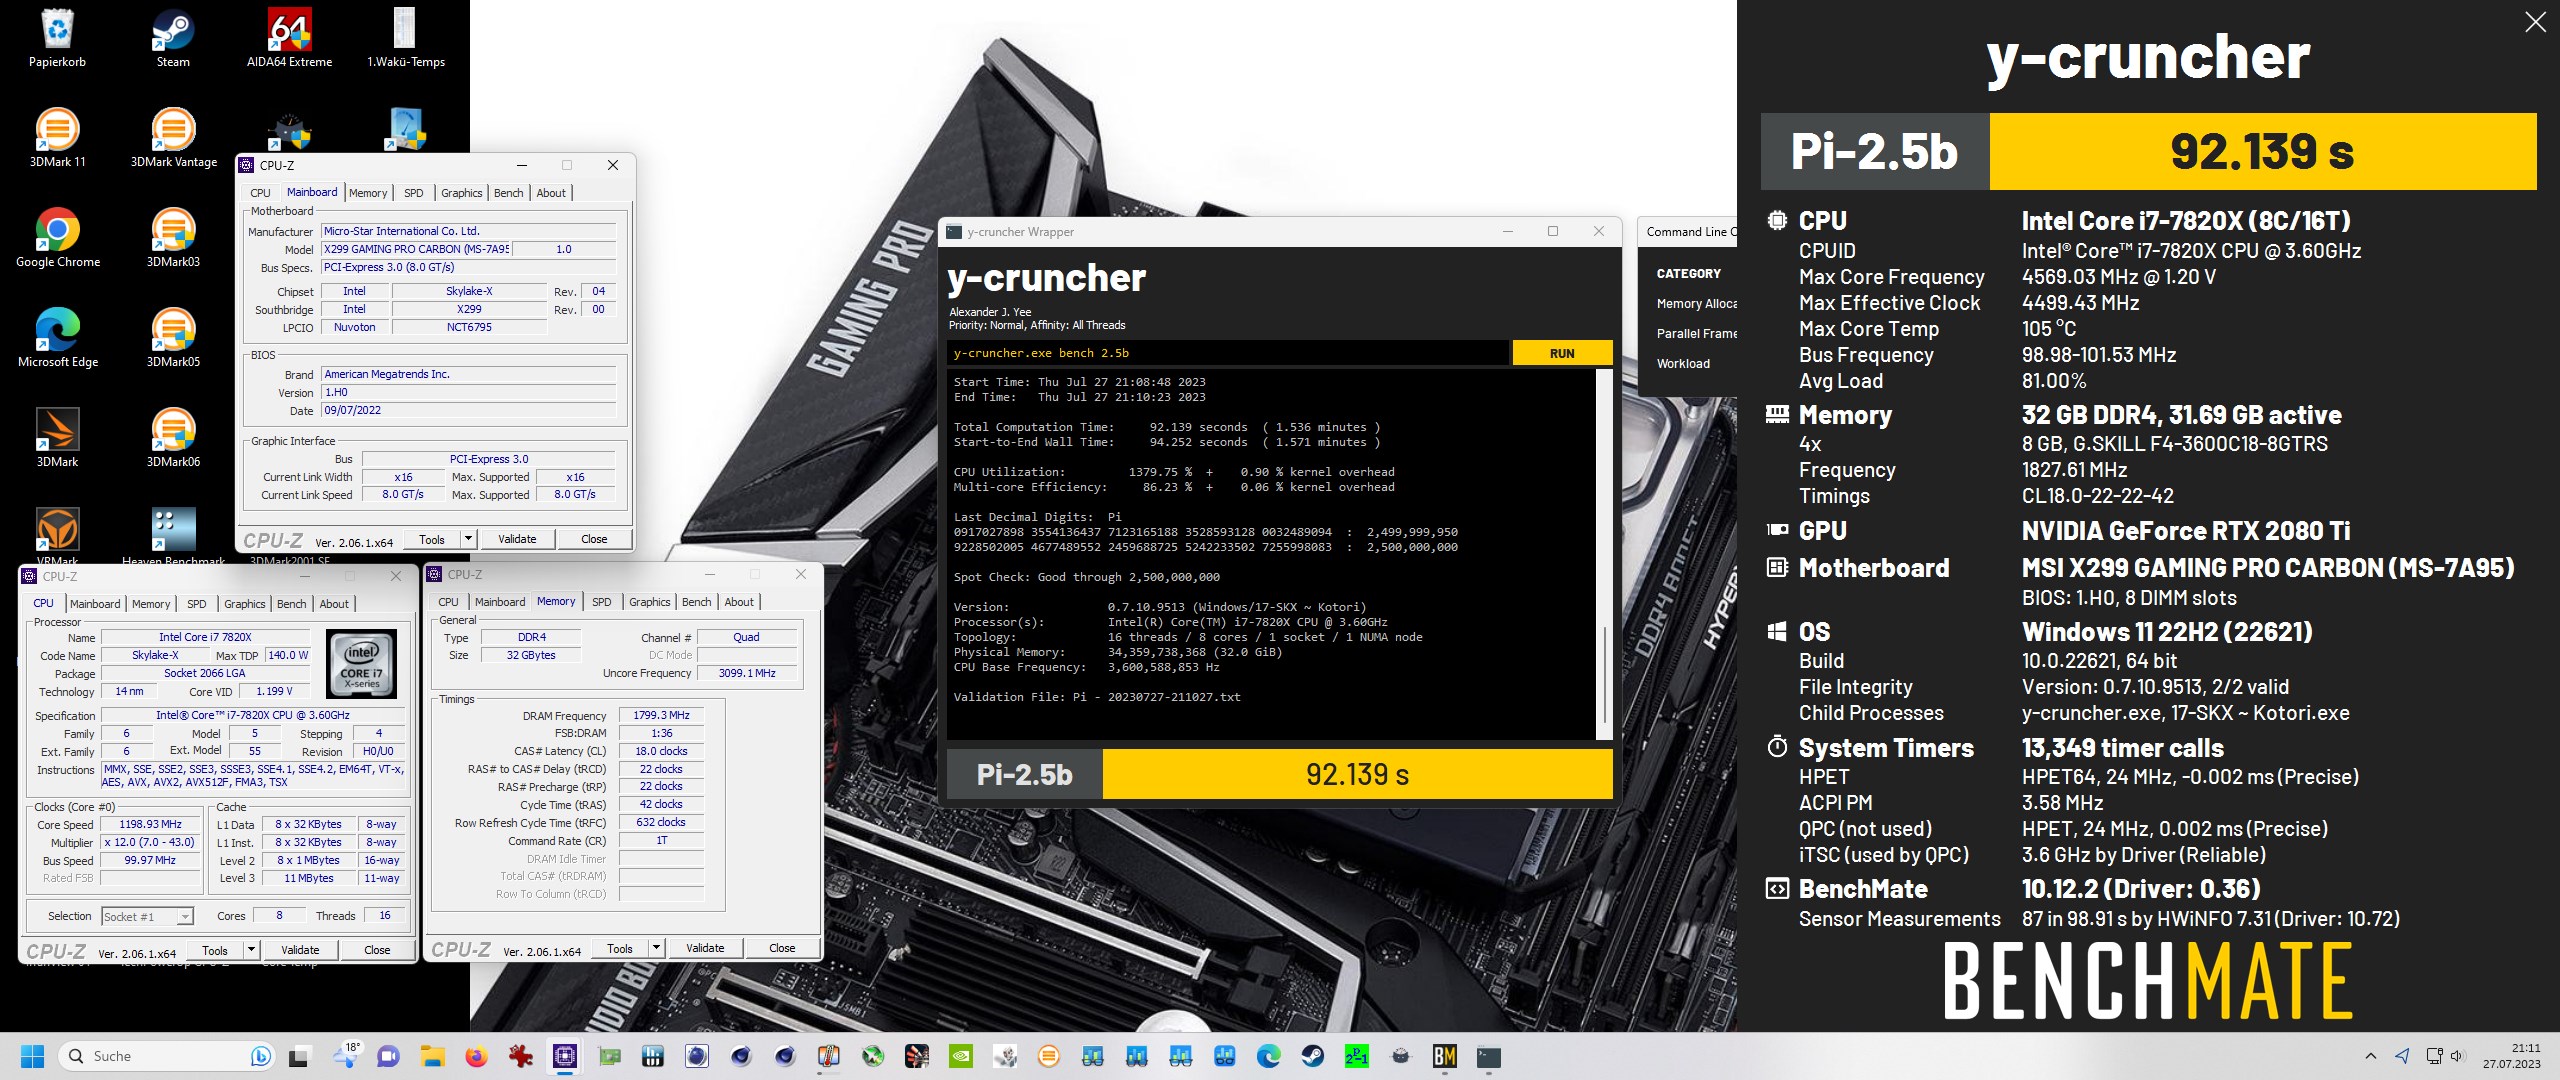Switch to Bench tab in CPU-Z Mainboard window
This screenshot has width=2560, height=1080.
click(508, 193)
